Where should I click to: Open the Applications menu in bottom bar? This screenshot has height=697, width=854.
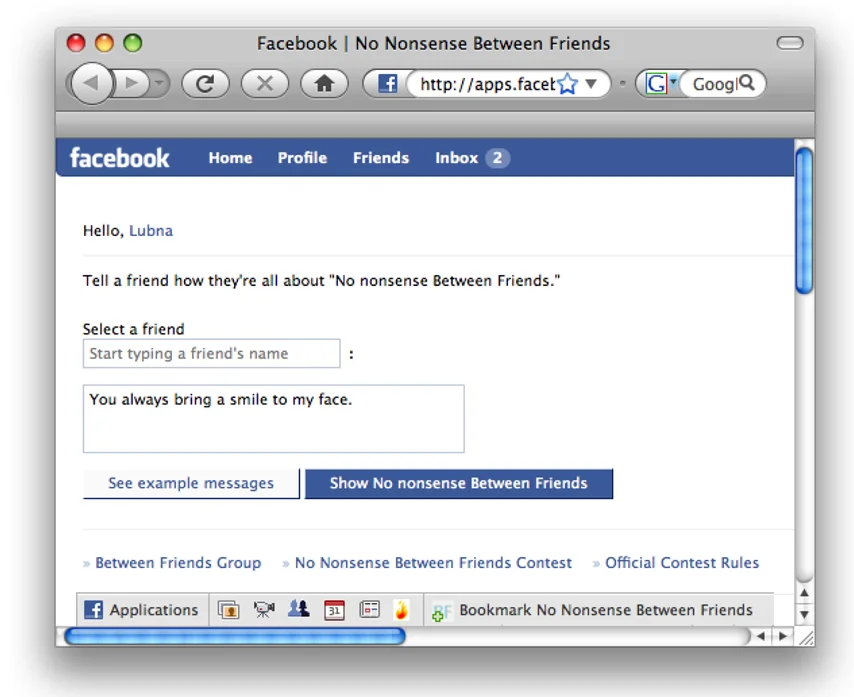[142, 610]
